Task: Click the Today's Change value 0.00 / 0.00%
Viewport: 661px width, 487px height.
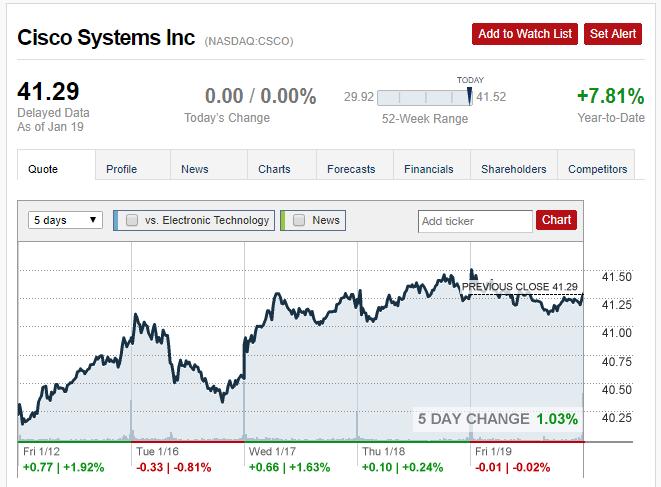Action: click(x=261, y=96)
